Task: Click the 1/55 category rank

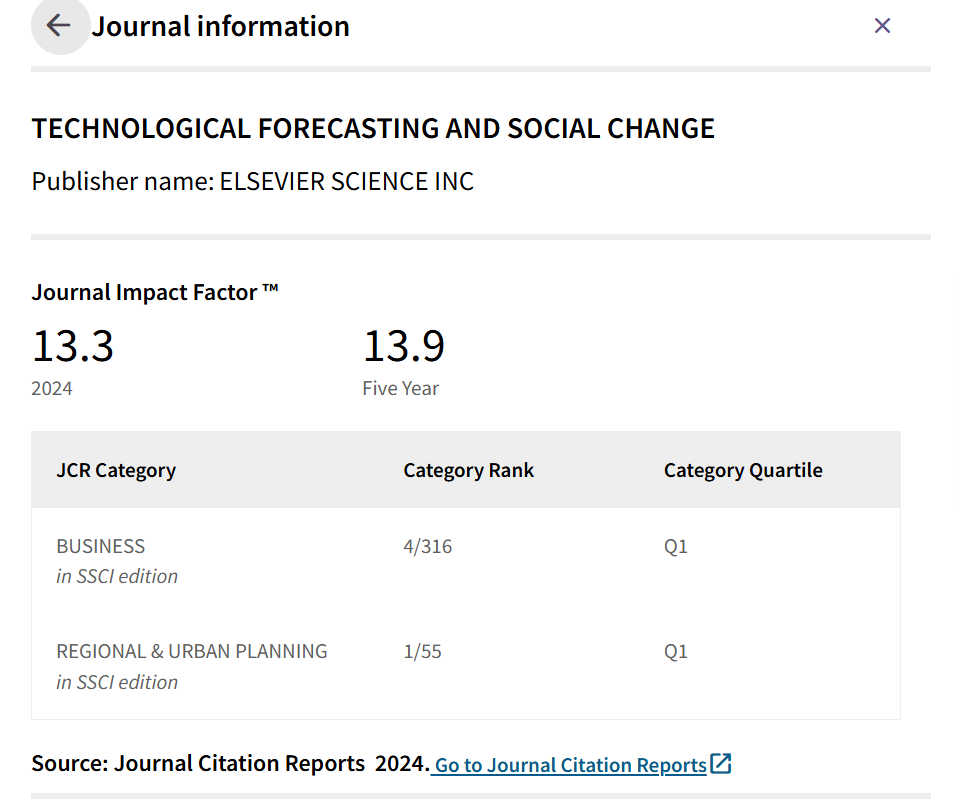Action: point(422,651)
